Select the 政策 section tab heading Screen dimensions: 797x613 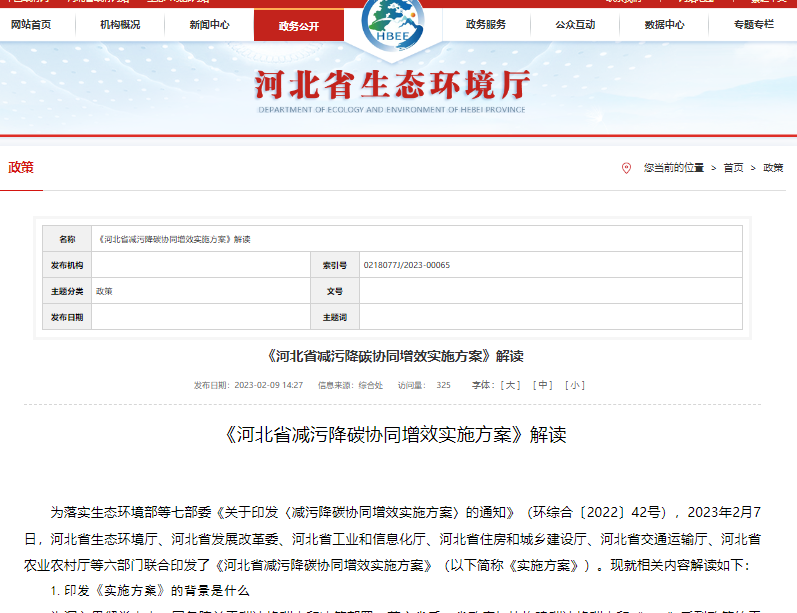[x=21, y=167]
